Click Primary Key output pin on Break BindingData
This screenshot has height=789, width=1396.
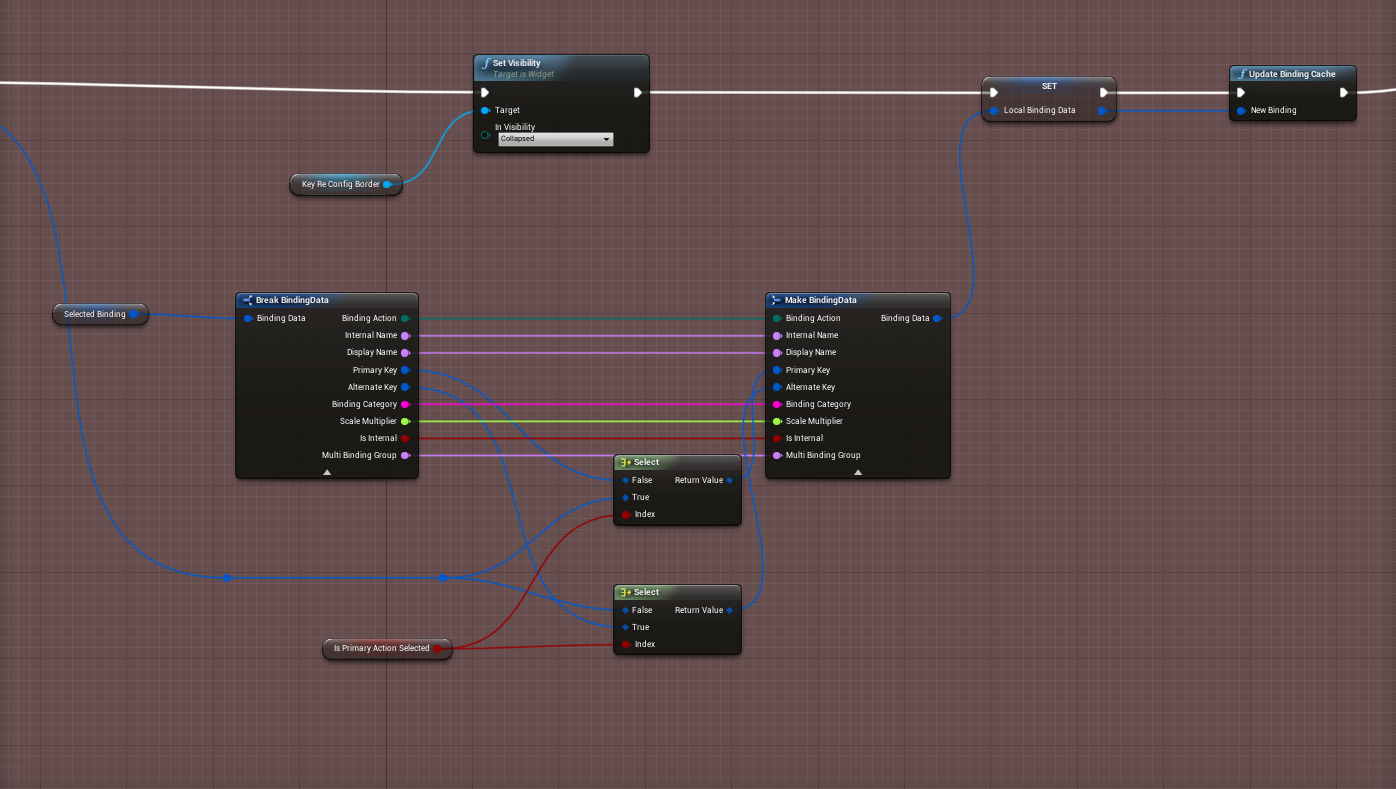(x=405, y=370)
